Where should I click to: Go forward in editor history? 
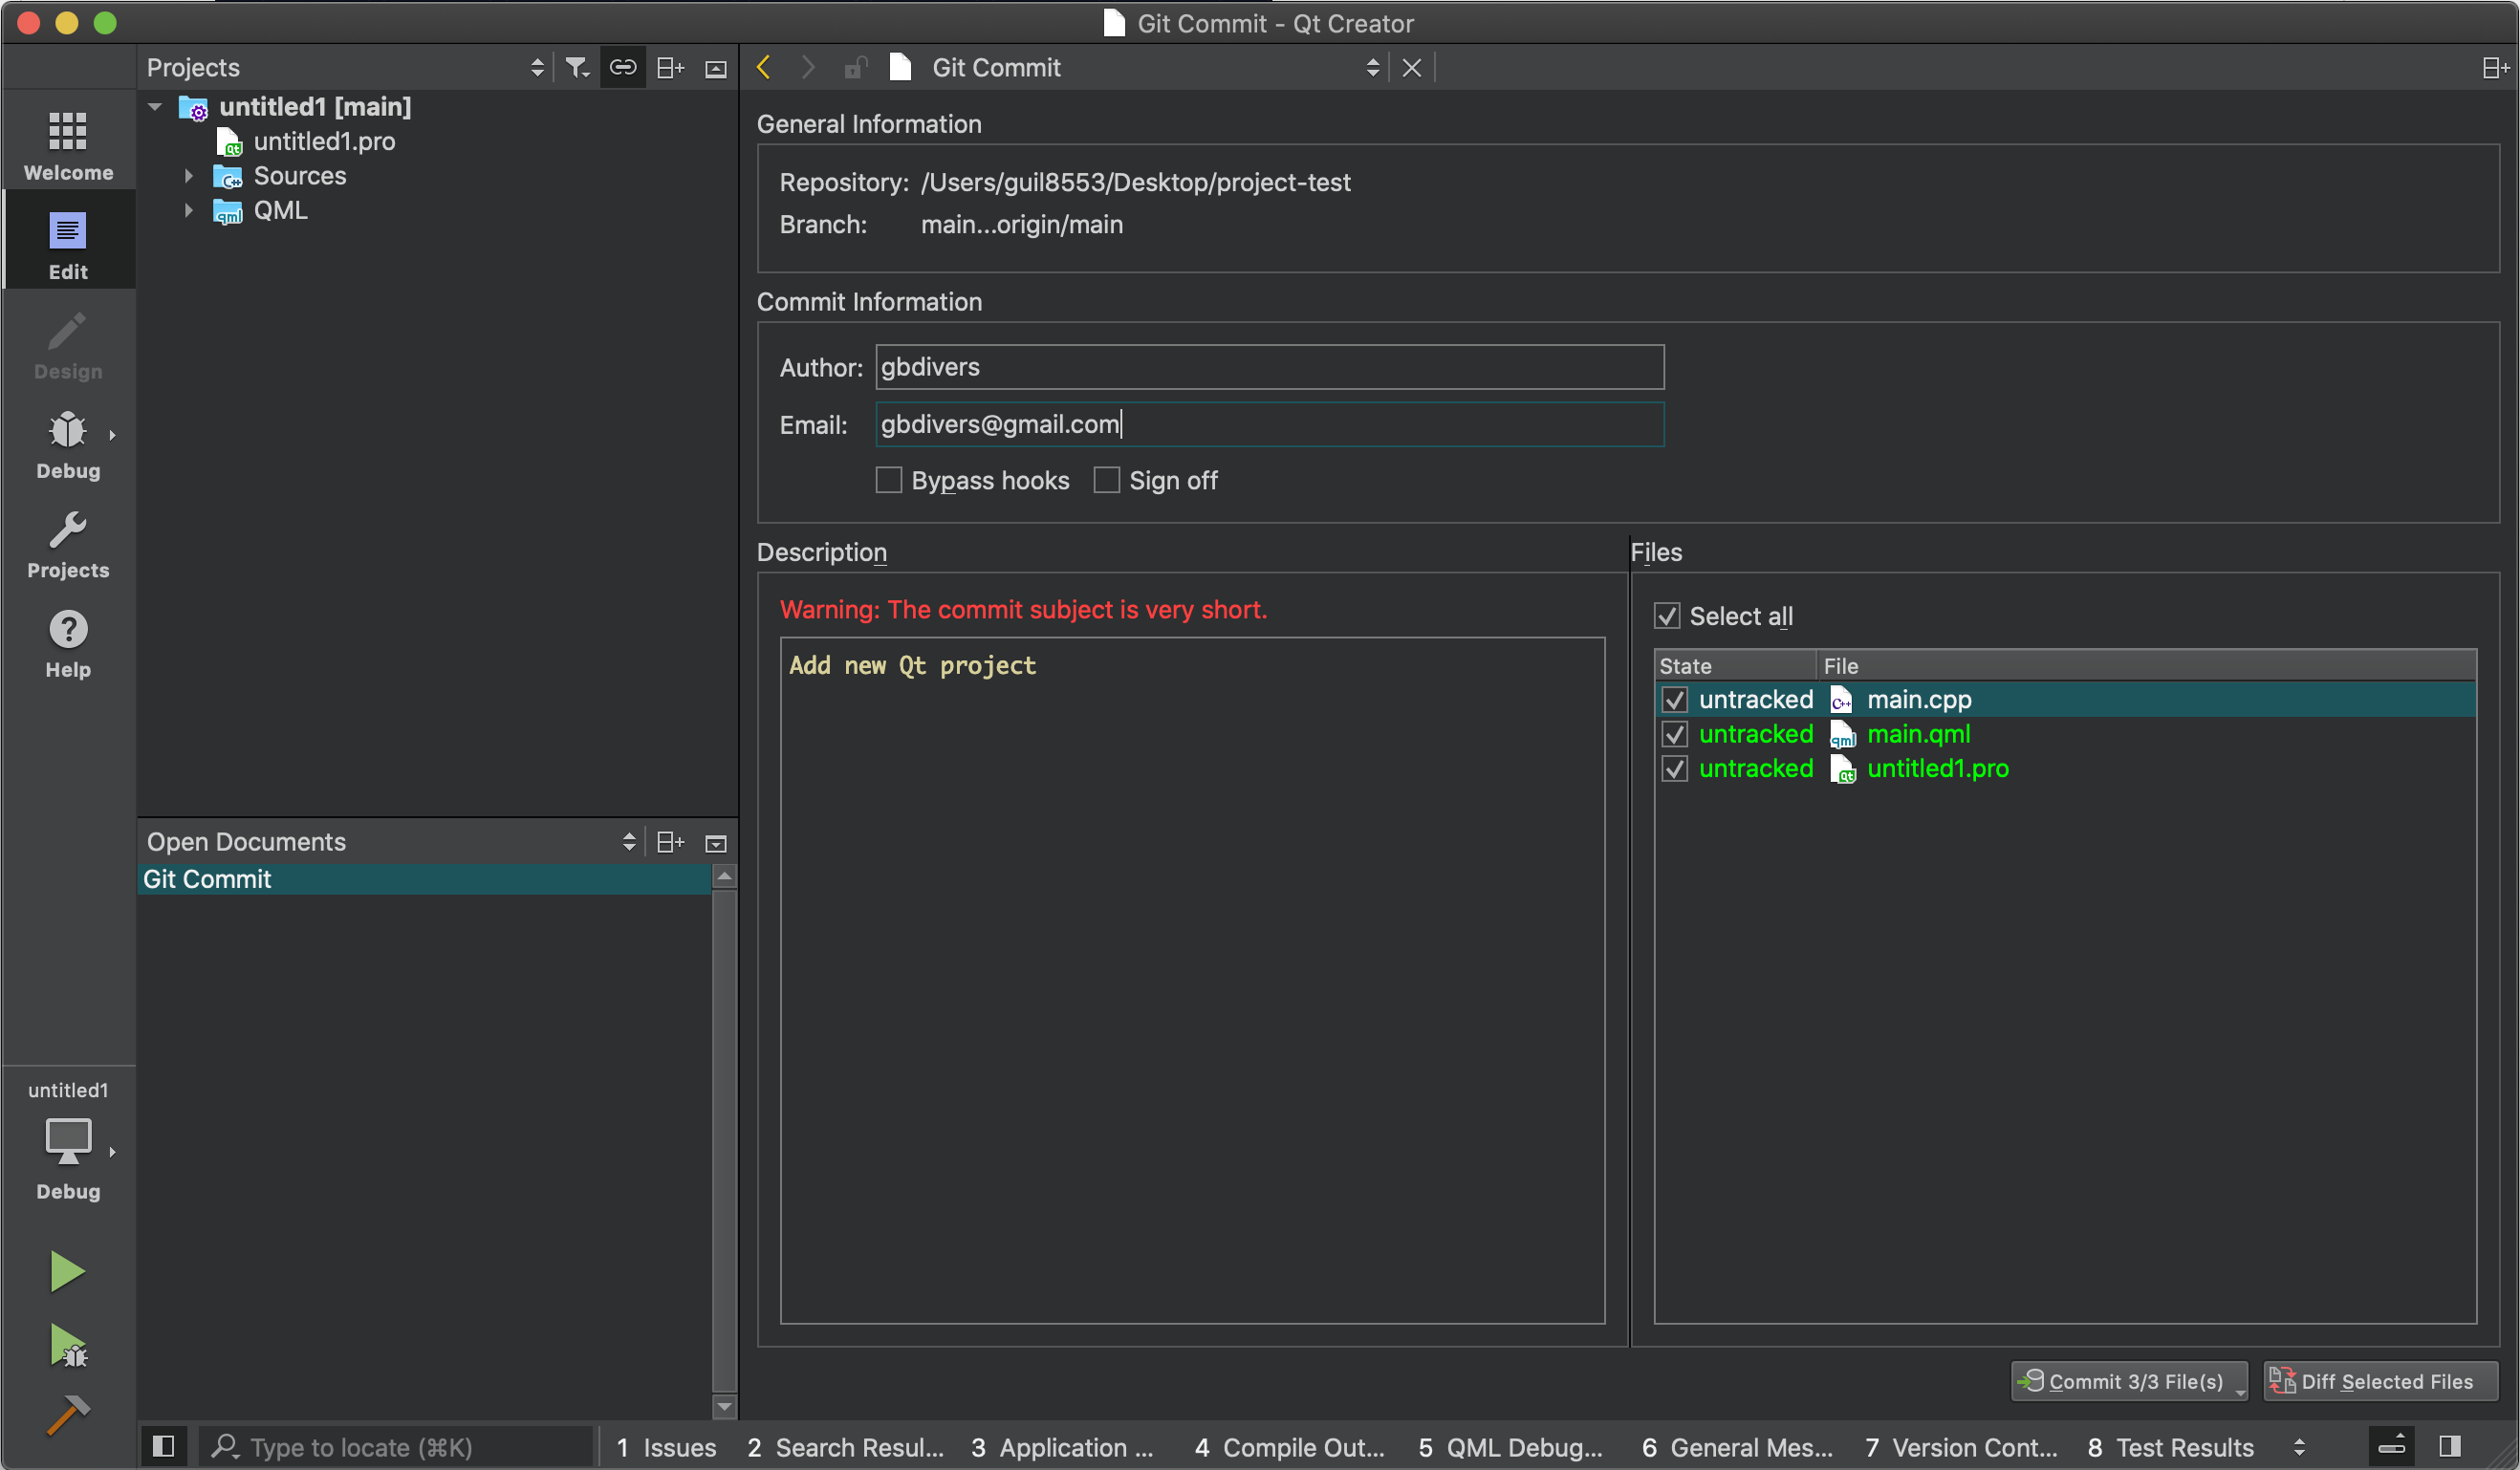808,67
